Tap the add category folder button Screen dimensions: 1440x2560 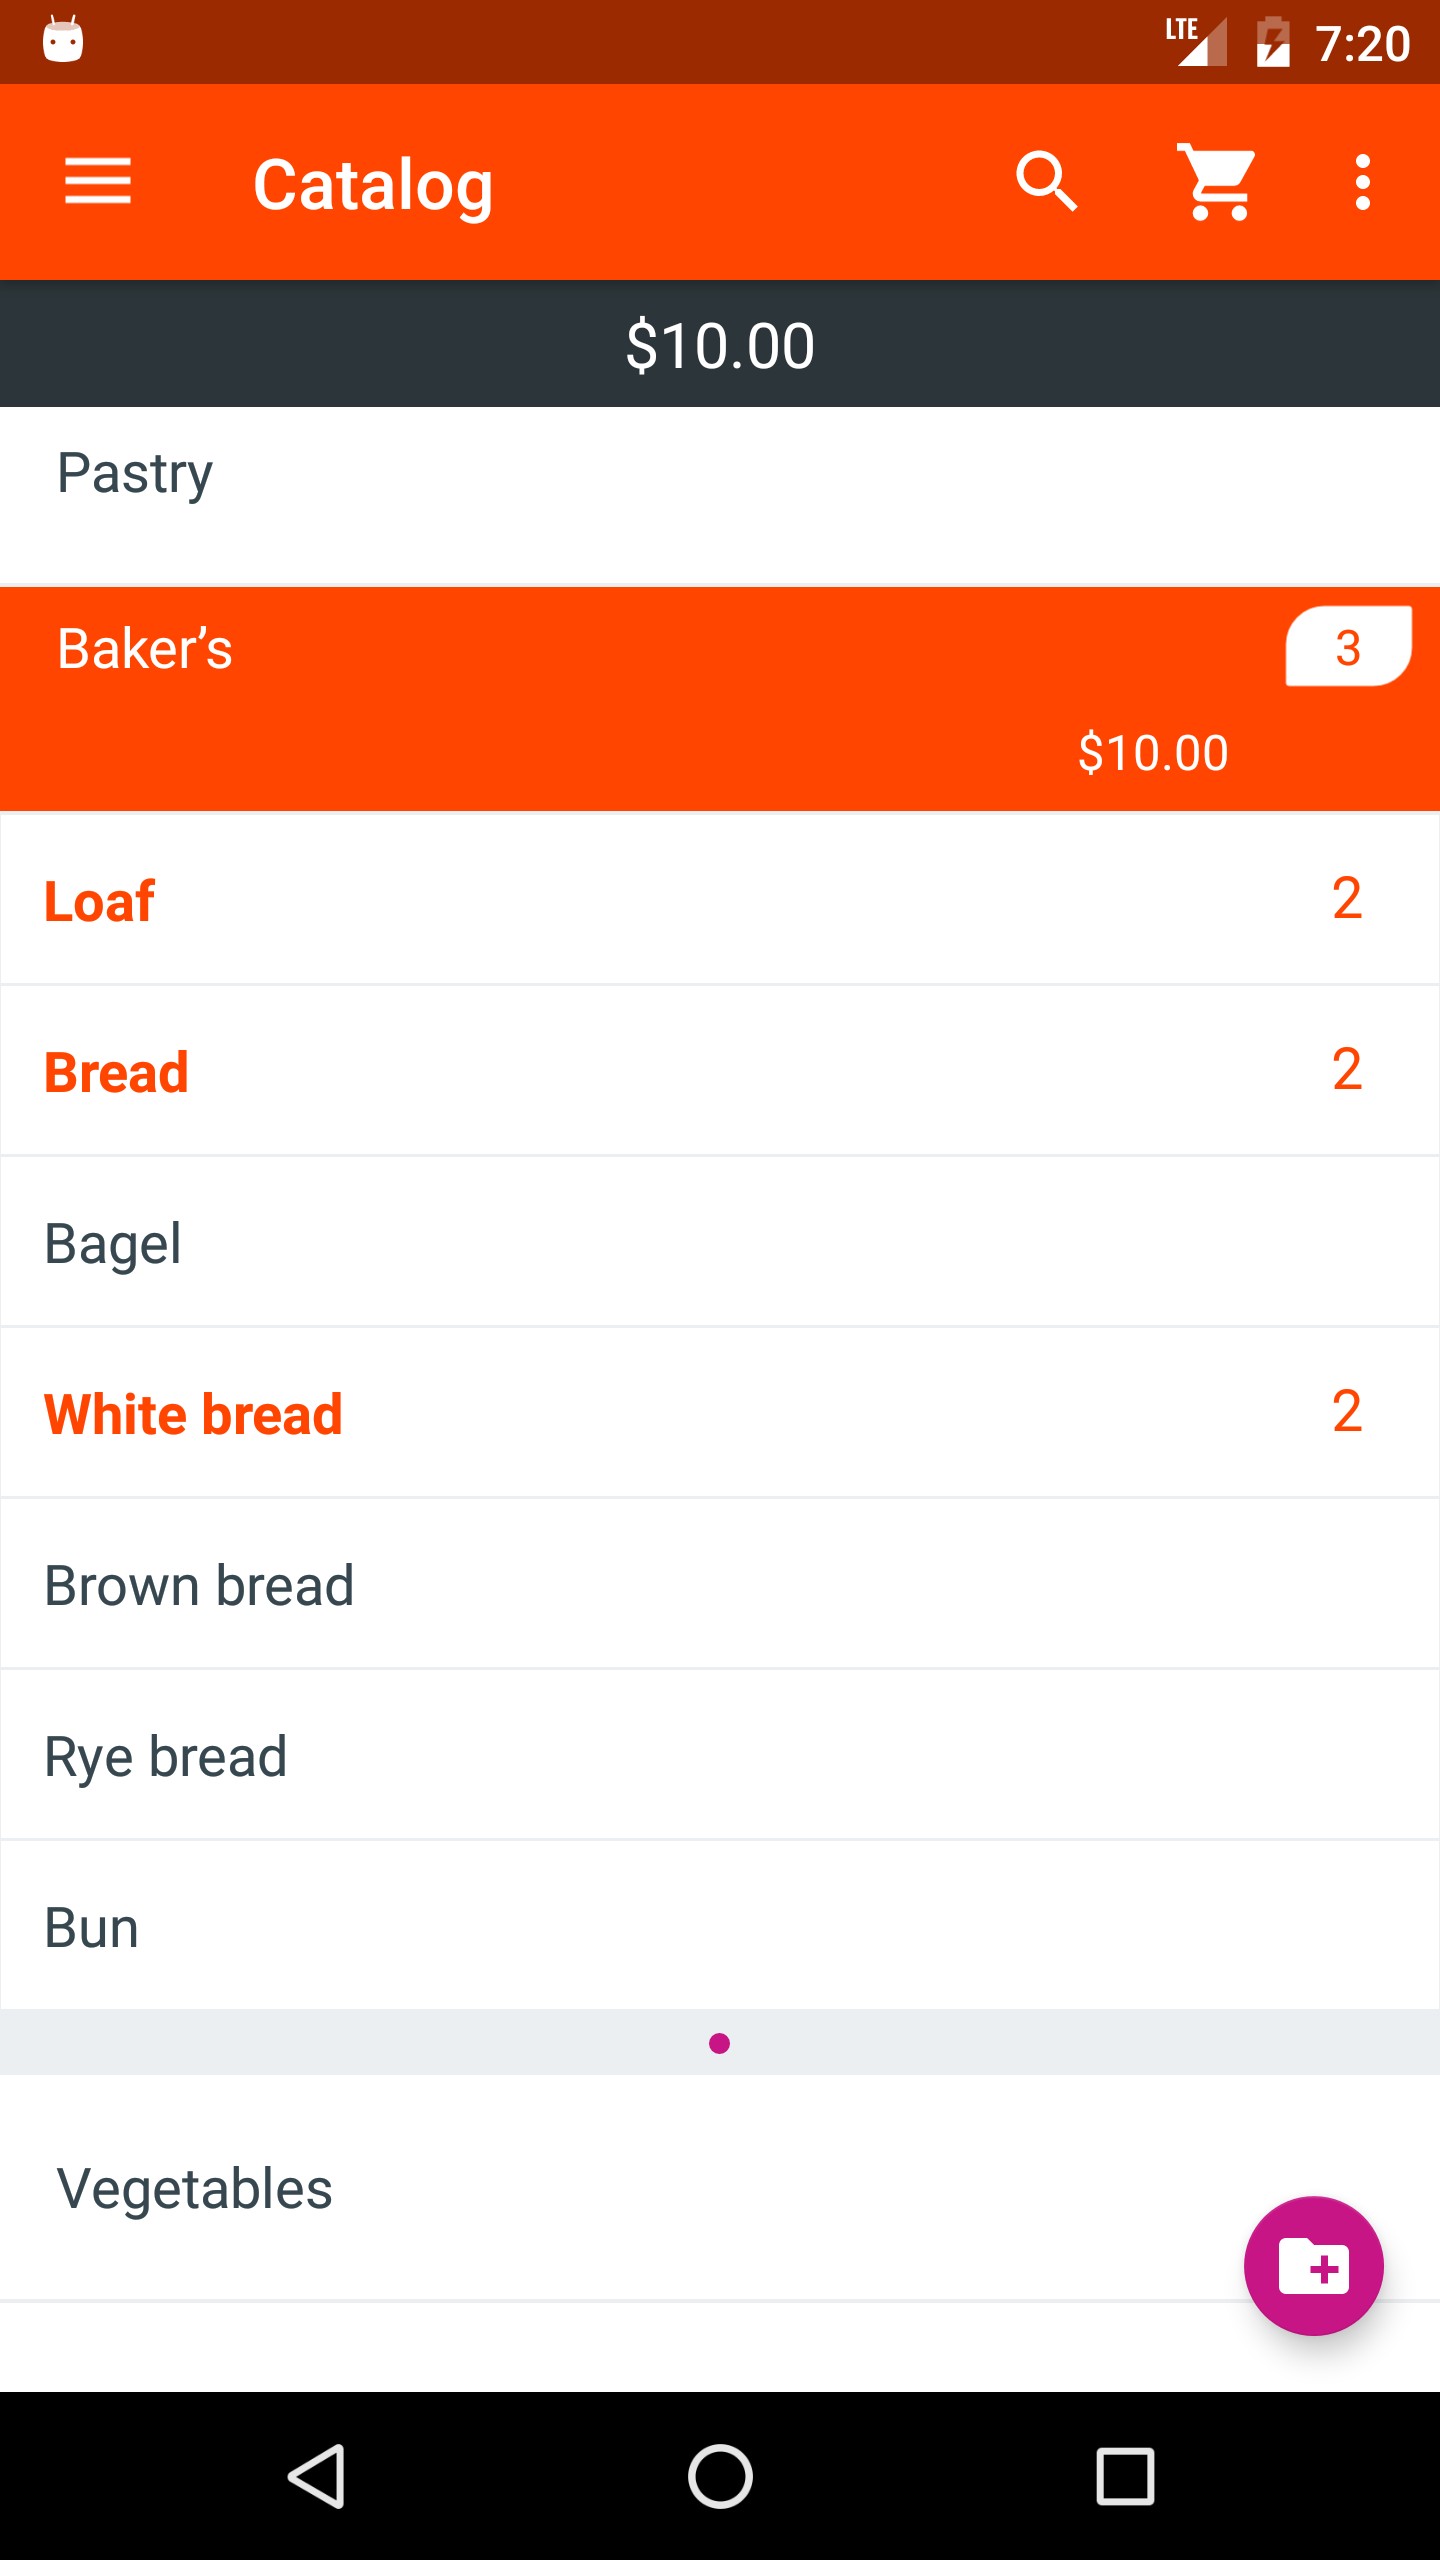[1313, 2266]
